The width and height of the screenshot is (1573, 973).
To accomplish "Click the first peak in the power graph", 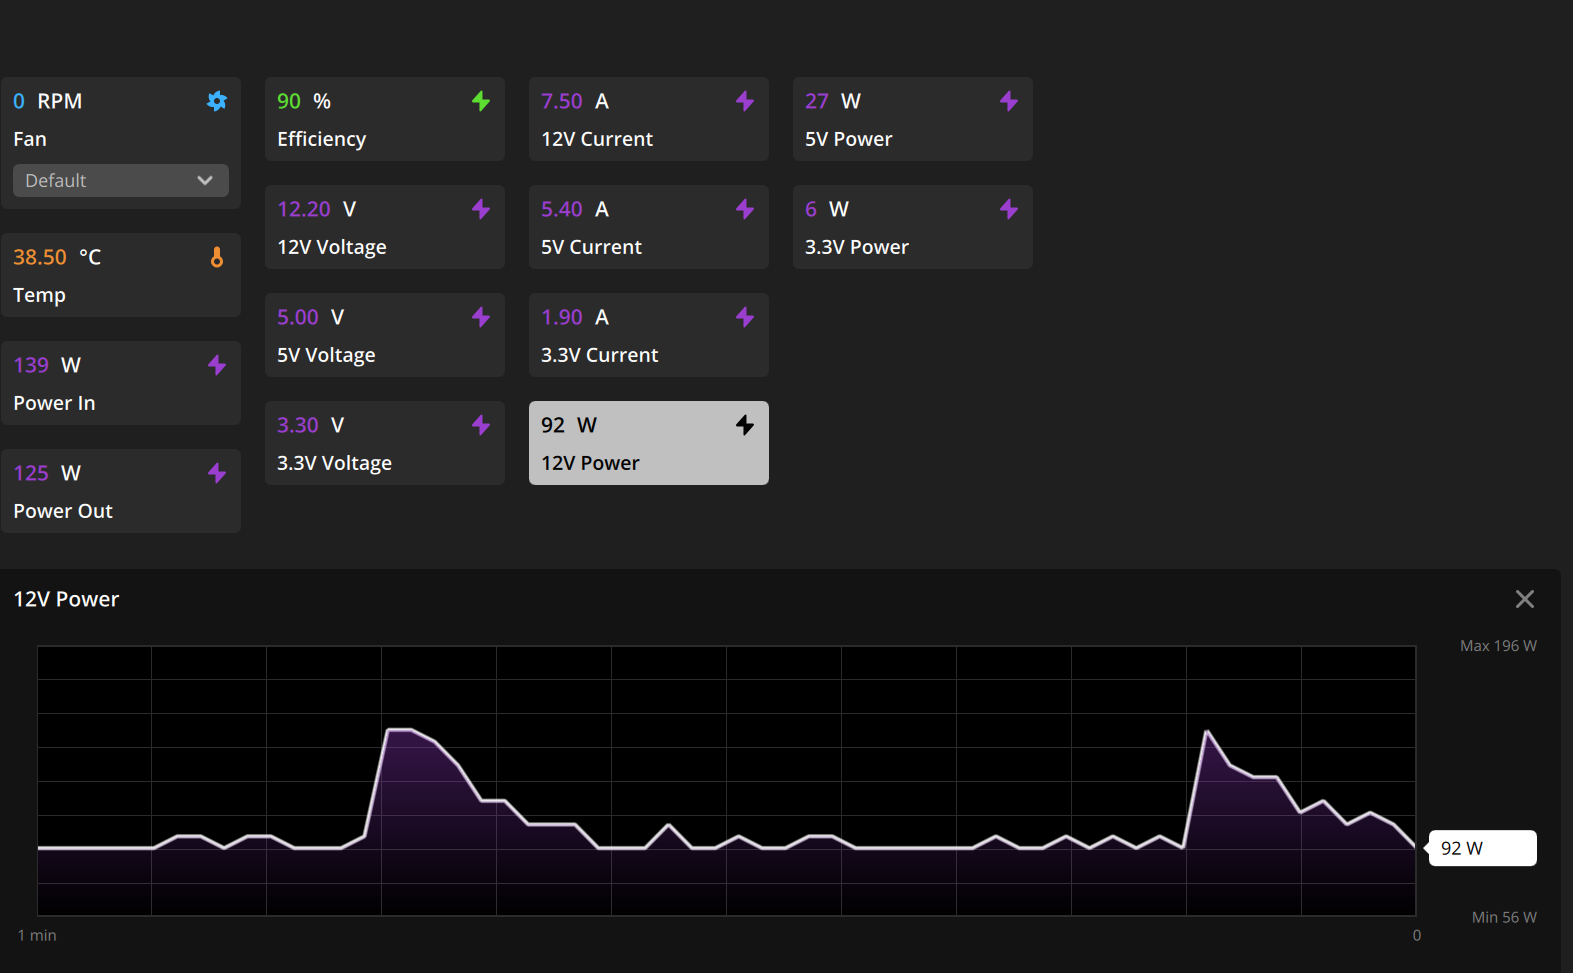I will point(400,730).
